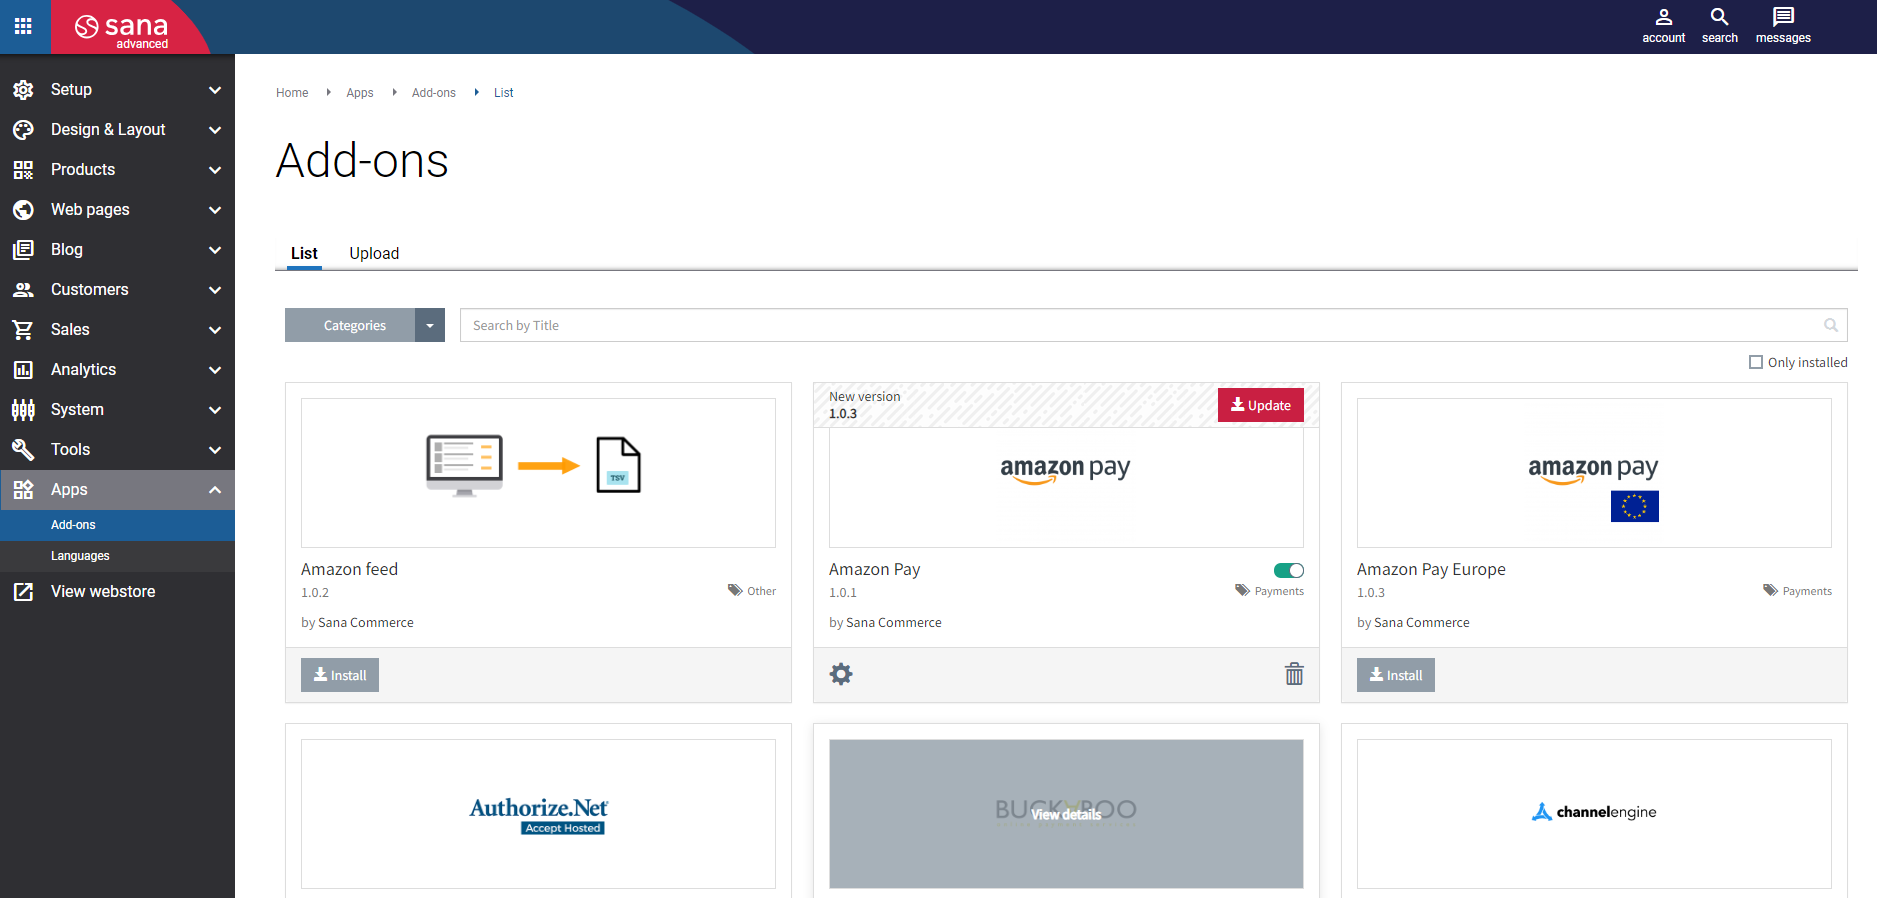Click the Web pages globe icon
The image size is (1877, 898).
point(23,210)
